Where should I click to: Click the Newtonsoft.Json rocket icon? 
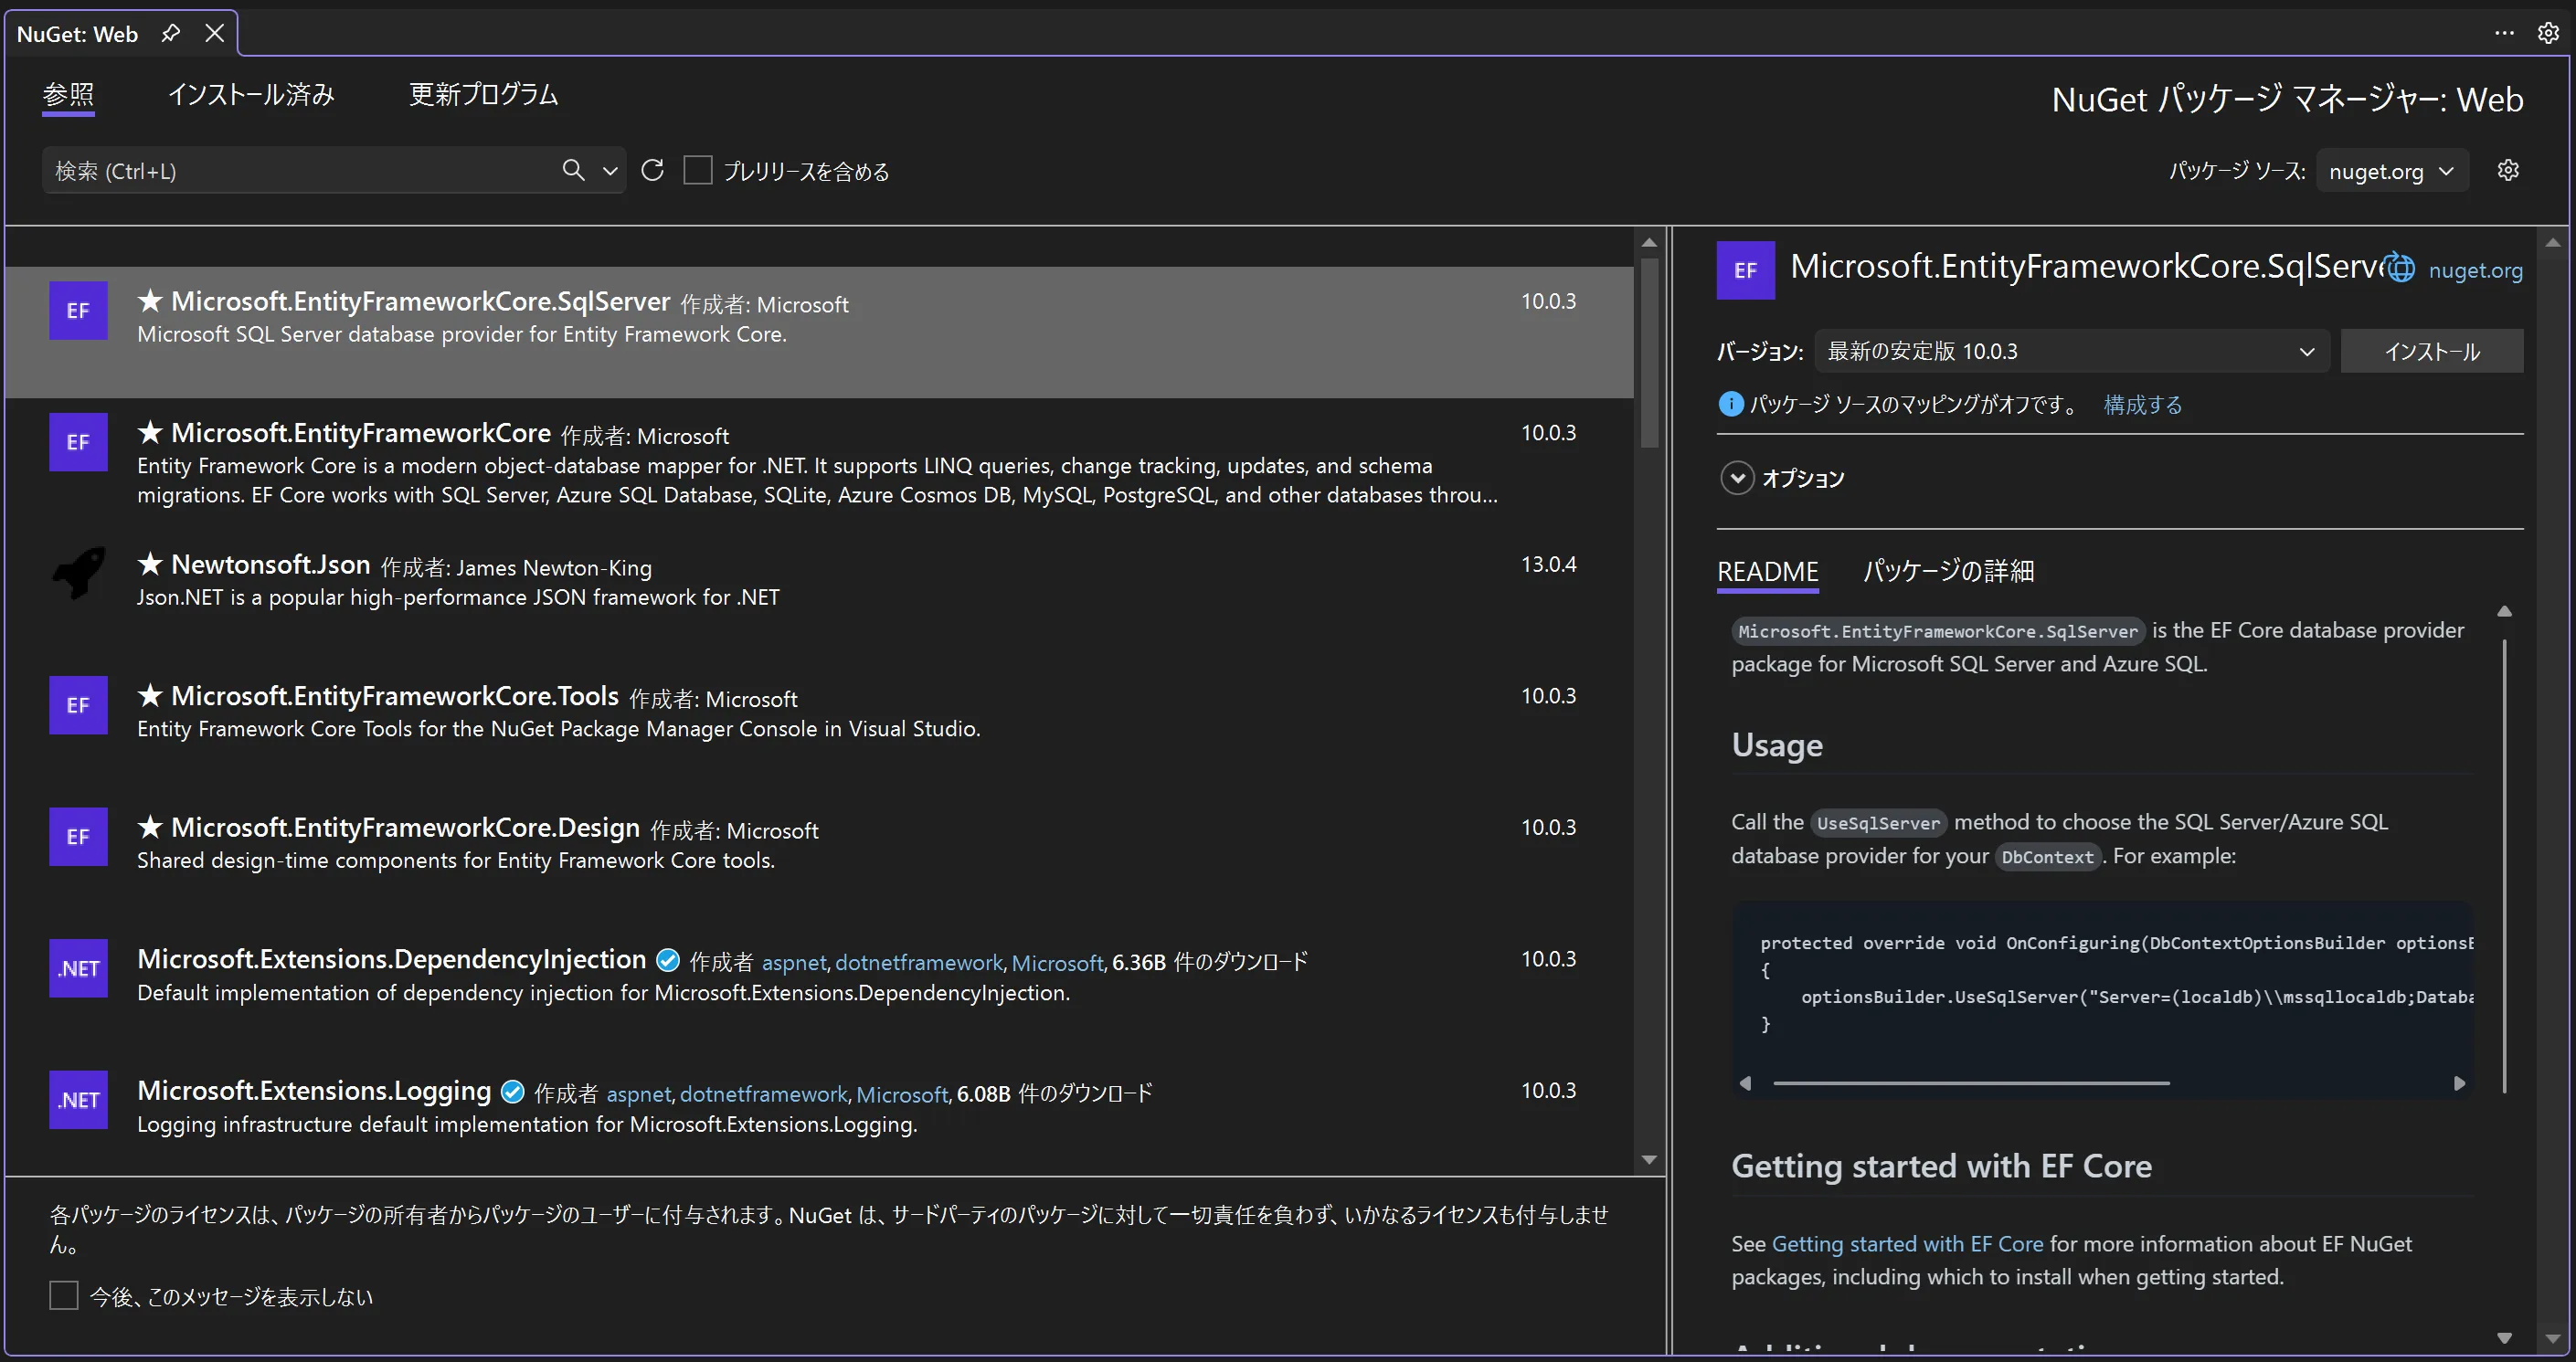click(x=78, y=573)
